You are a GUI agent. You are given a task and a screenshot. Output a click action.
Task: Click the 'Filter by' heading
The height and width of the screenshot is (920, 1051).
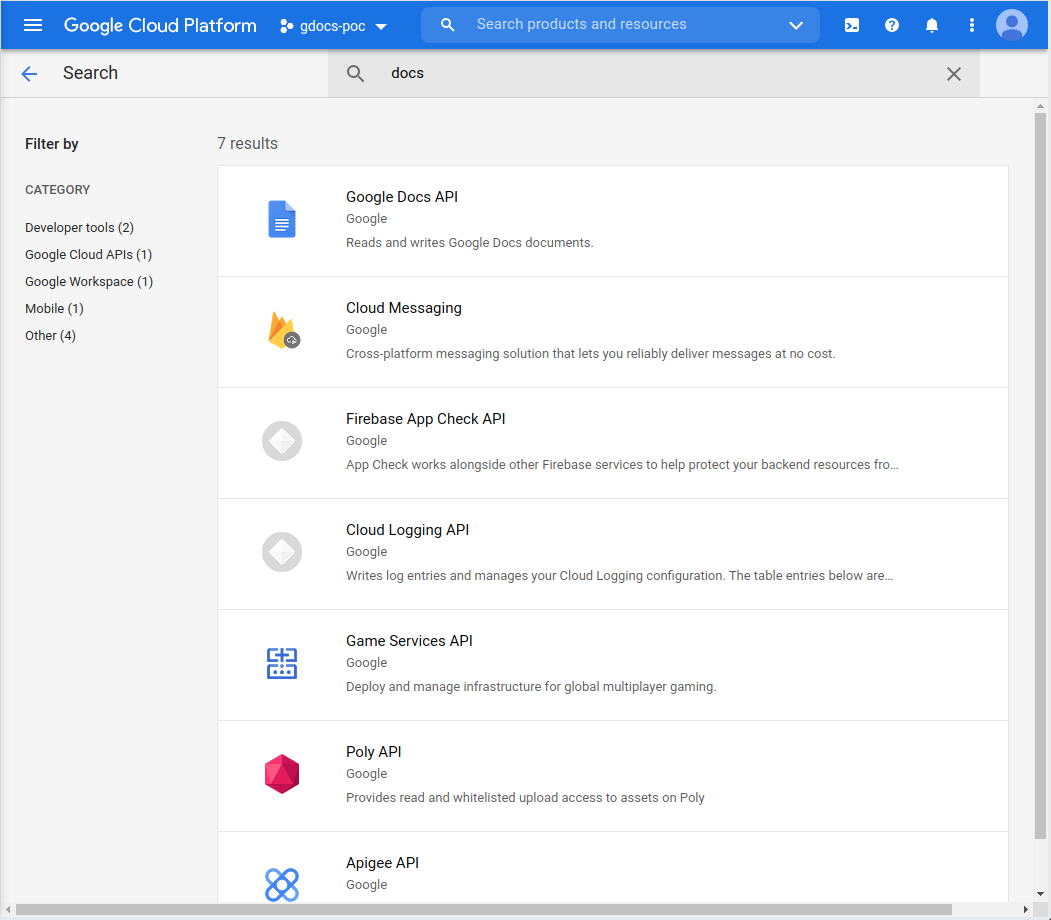click(52, 144)
